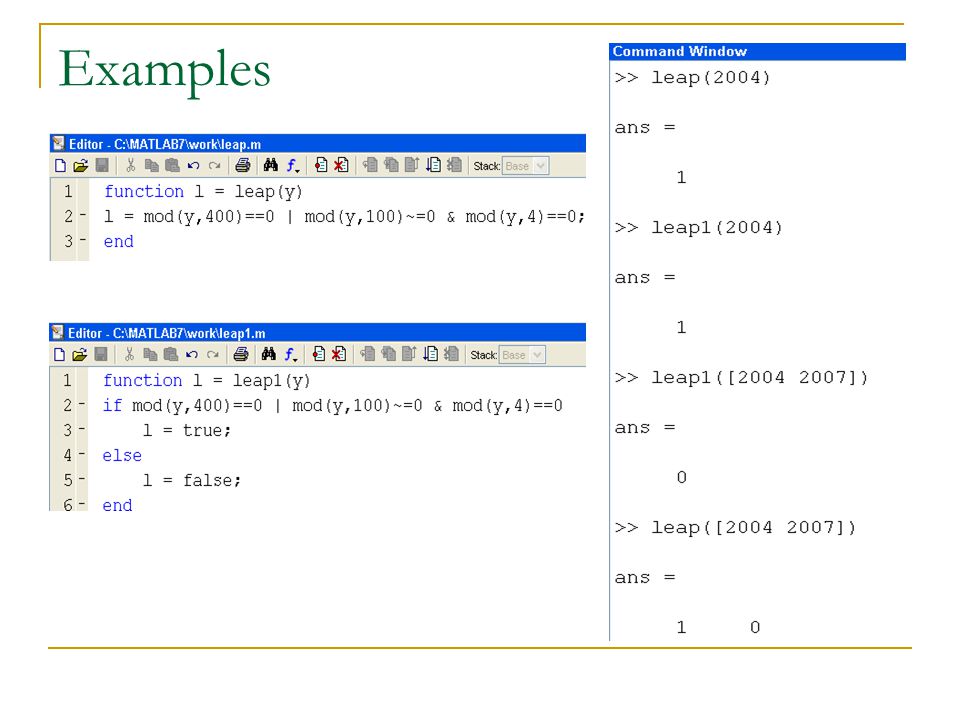Clear all breakpoints in leap.m editor
Screen dimensions: 960x720
(341, 165)
